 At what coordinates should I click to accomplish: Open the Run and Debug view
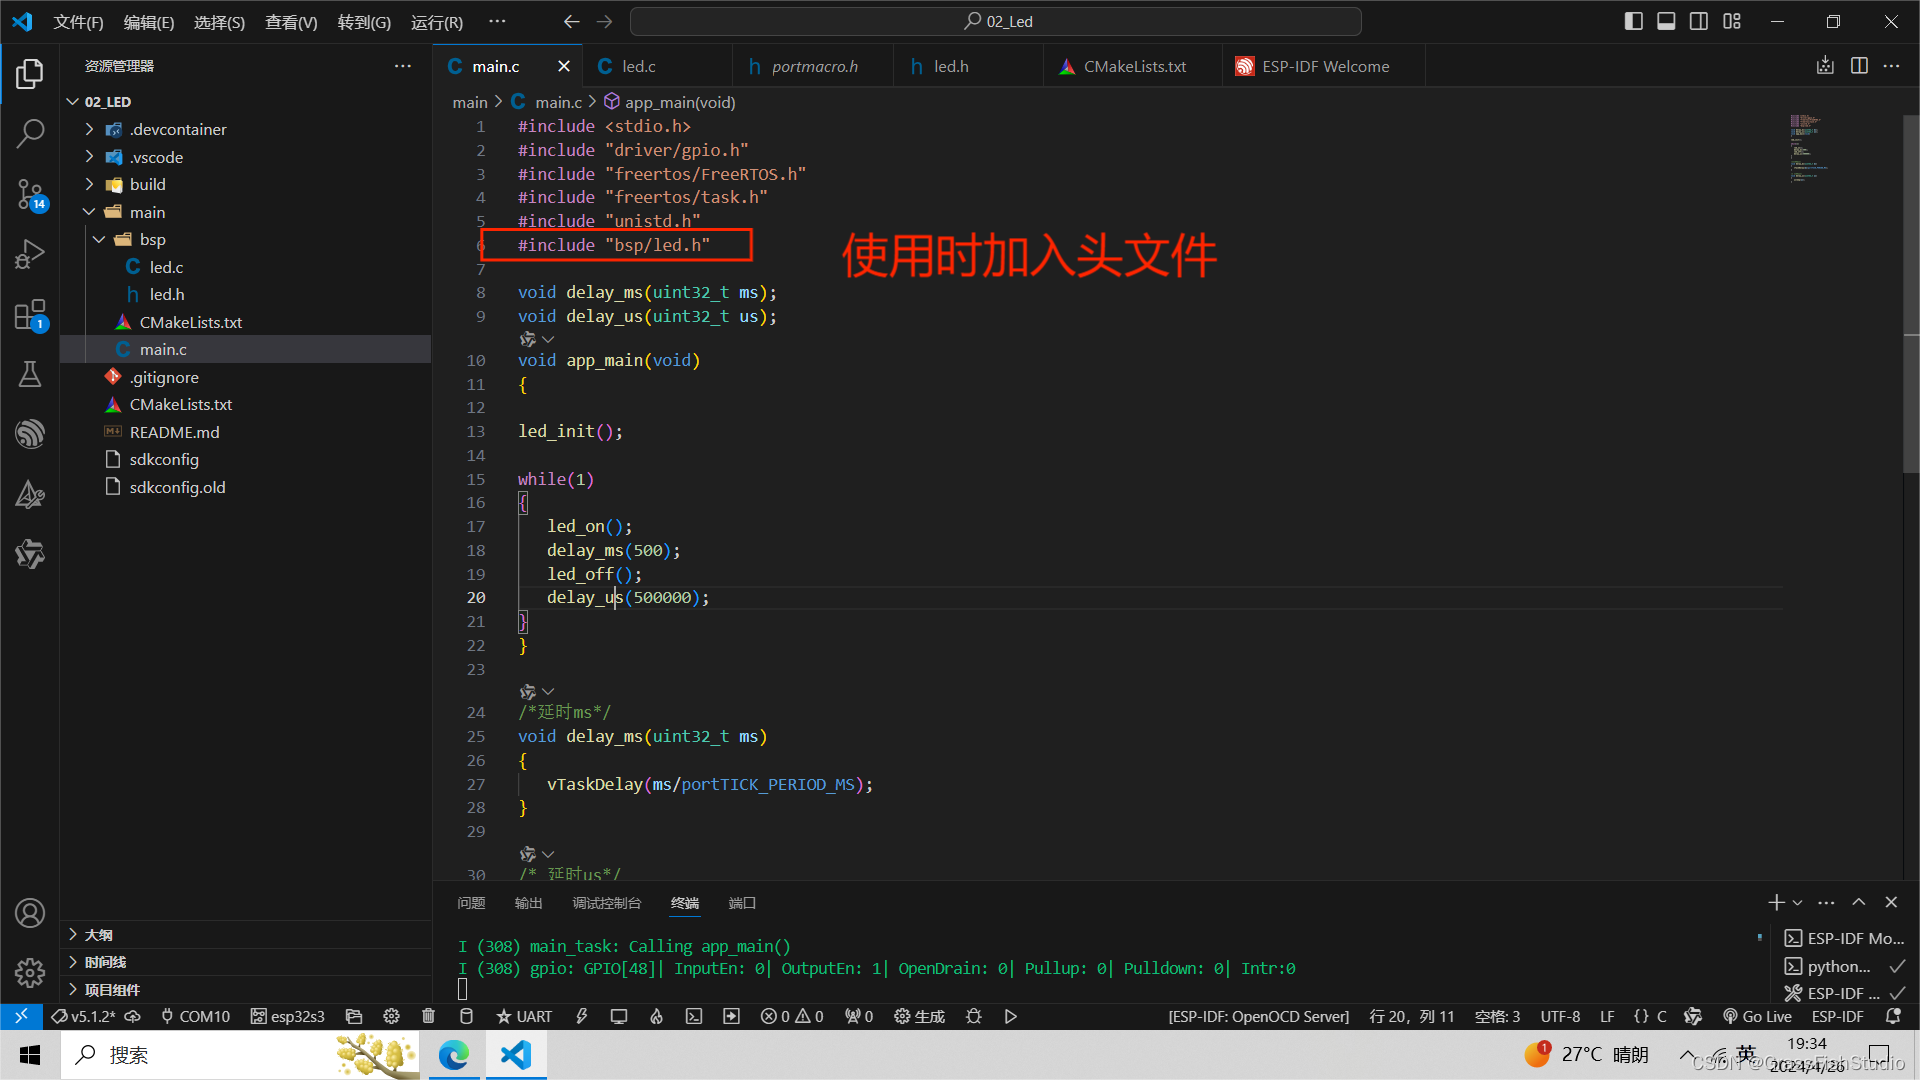[30, 254]
